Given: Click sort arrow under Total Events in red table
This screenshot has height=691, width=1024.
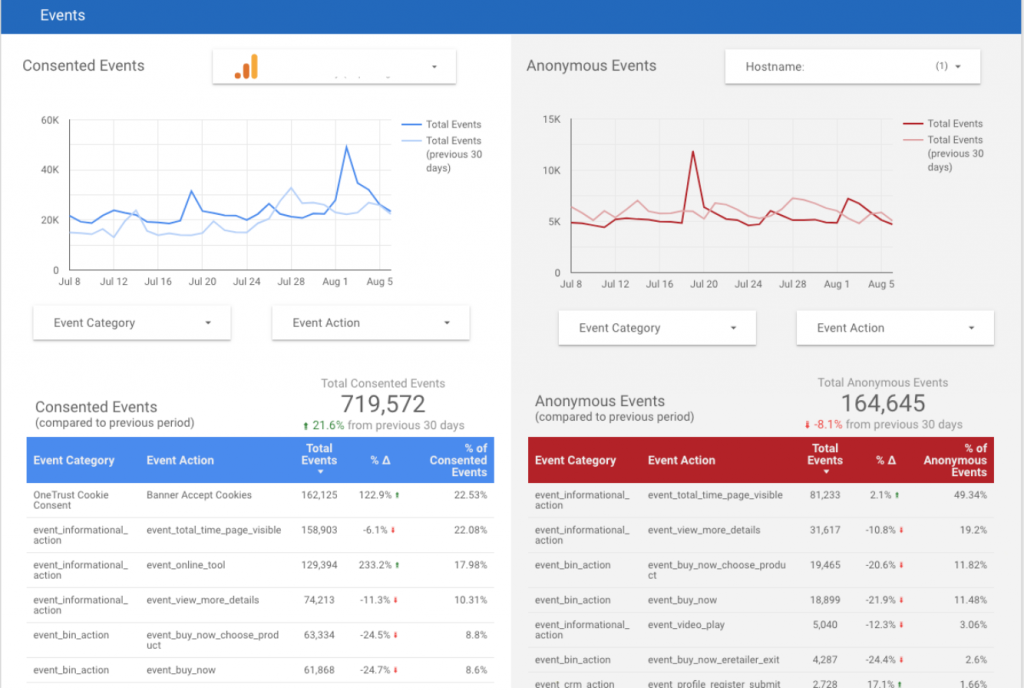Looking at the screenshot, I should [x=826, y=472].
